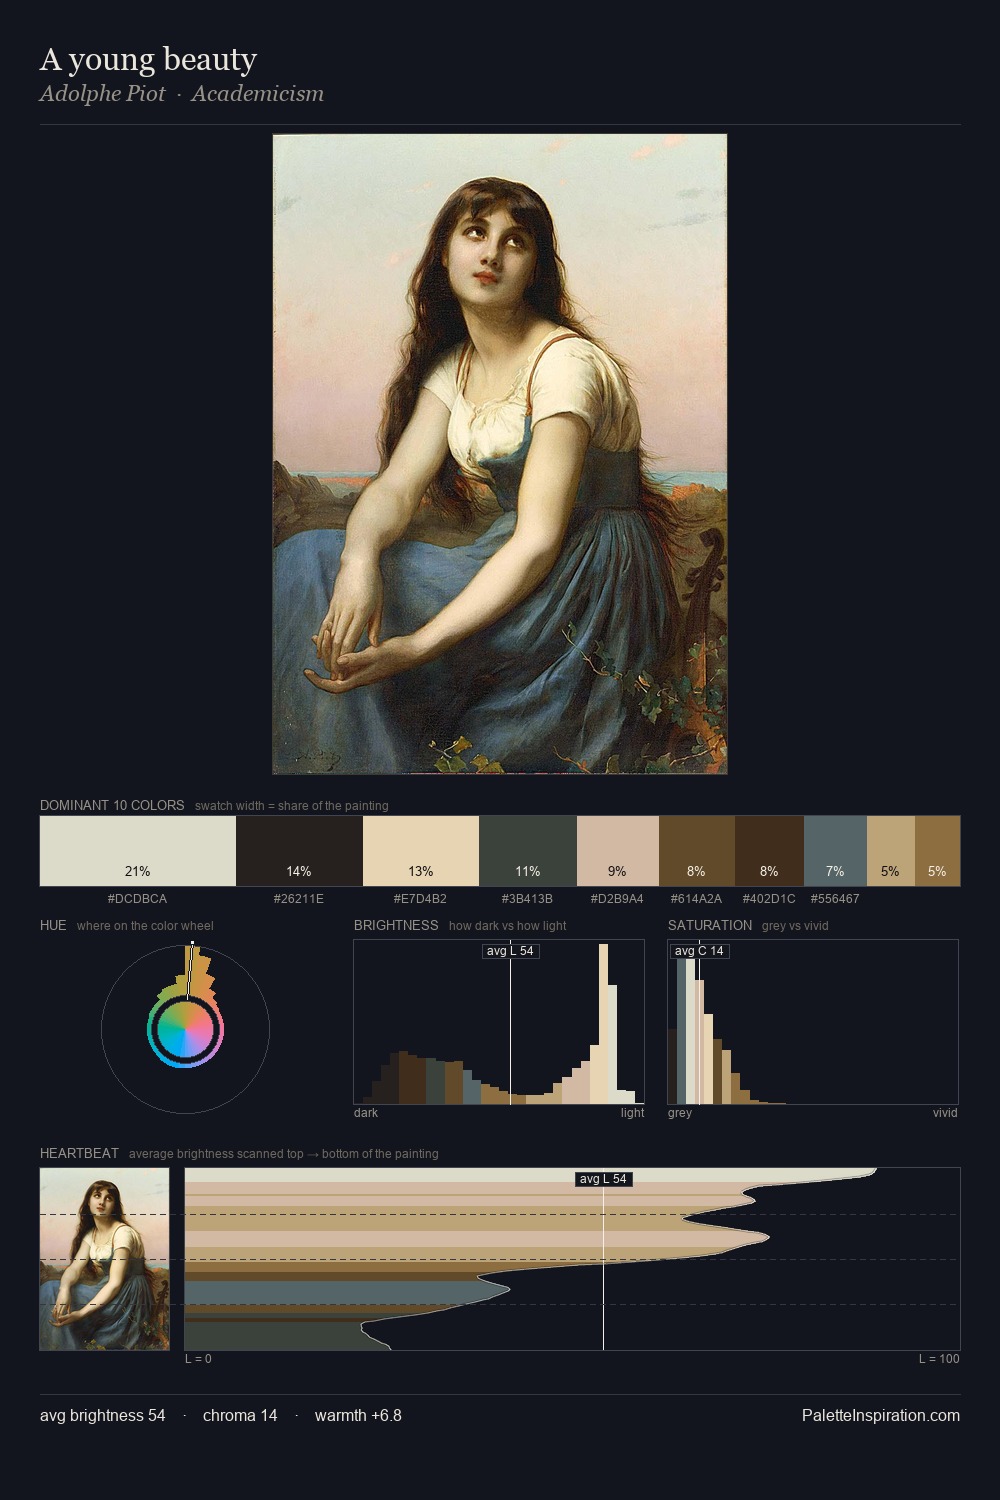Click hex code text #D2B9A4
The width and height of the screenshot is (1000, 1500).
pos(618,899)
